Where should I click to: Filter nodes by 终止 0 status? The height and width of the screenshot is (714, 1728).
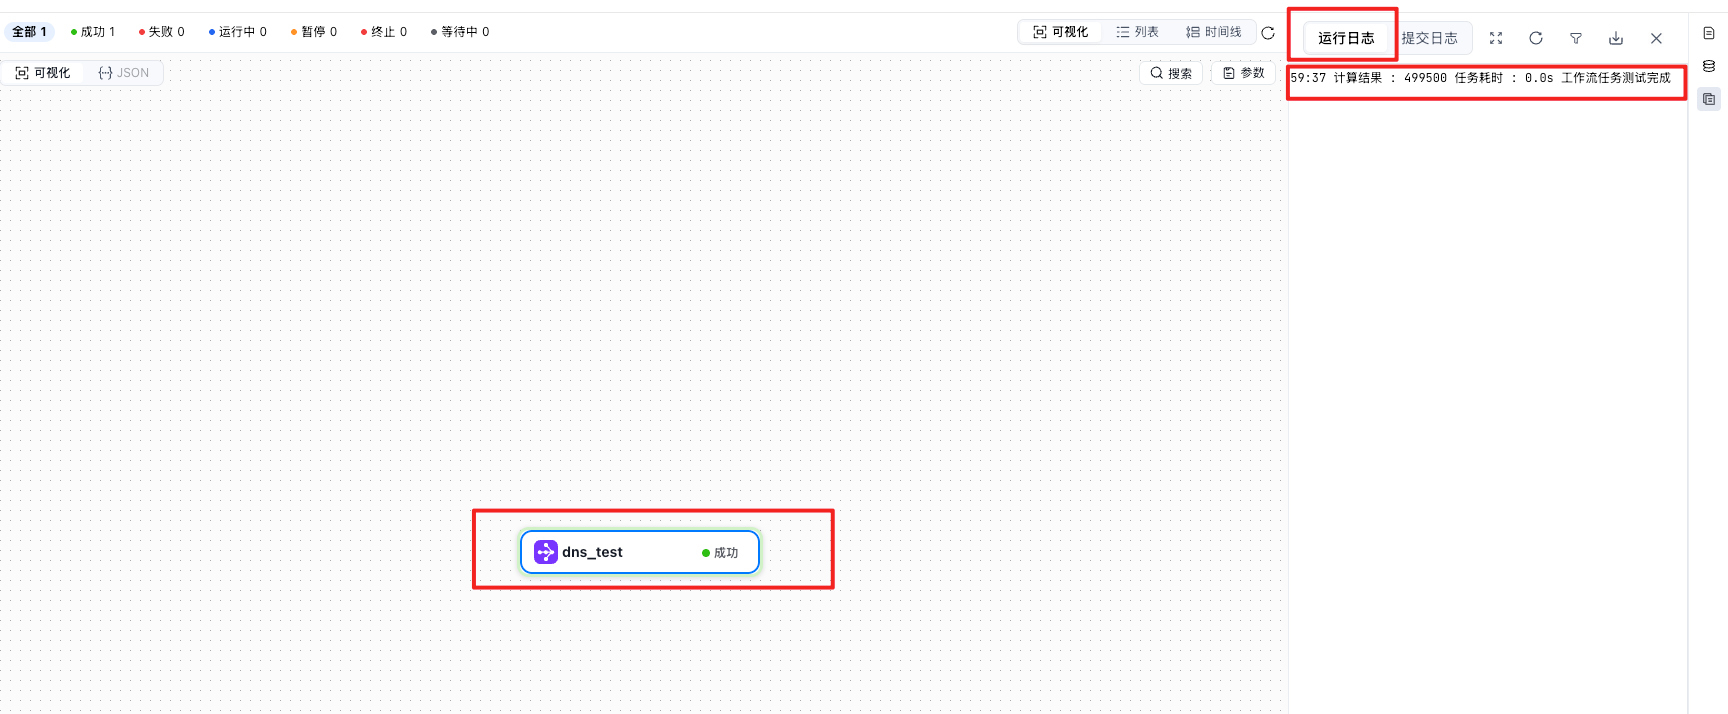[384, 32]
